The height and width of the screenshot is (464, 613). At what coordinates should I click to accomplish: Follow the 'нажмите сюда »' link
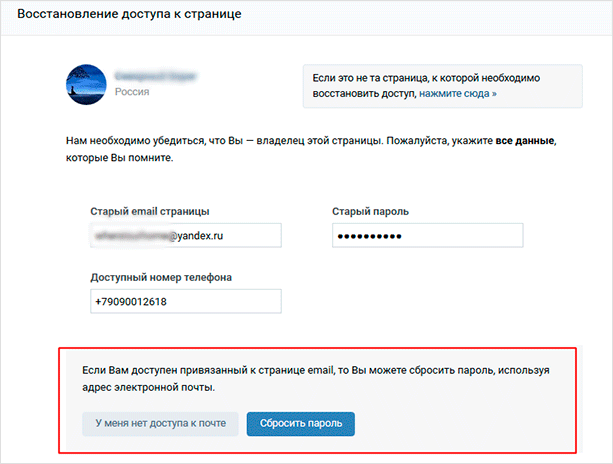[x=458, y=94]
